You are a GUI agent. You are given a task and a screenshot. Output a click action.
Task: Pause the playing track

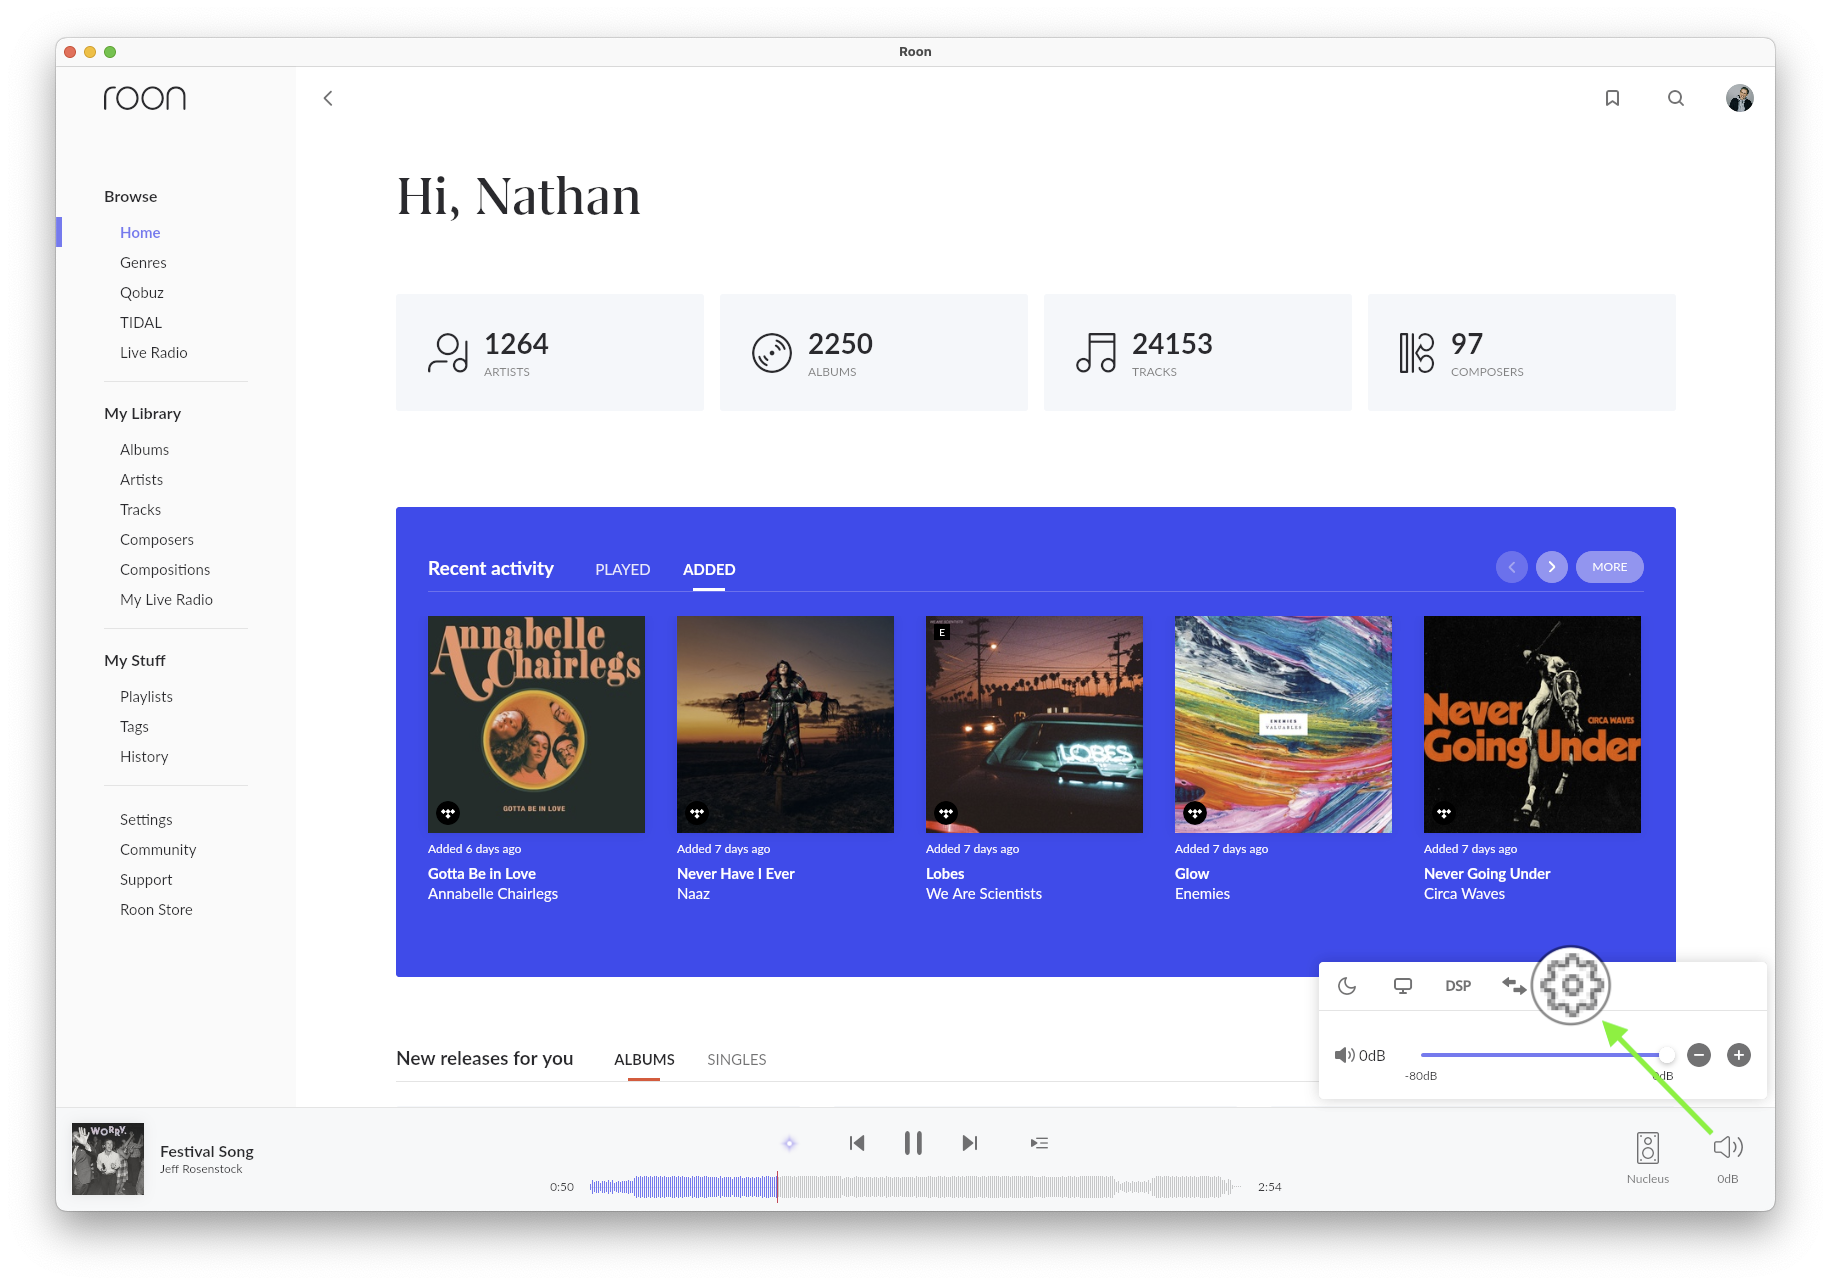(913, 1143)
